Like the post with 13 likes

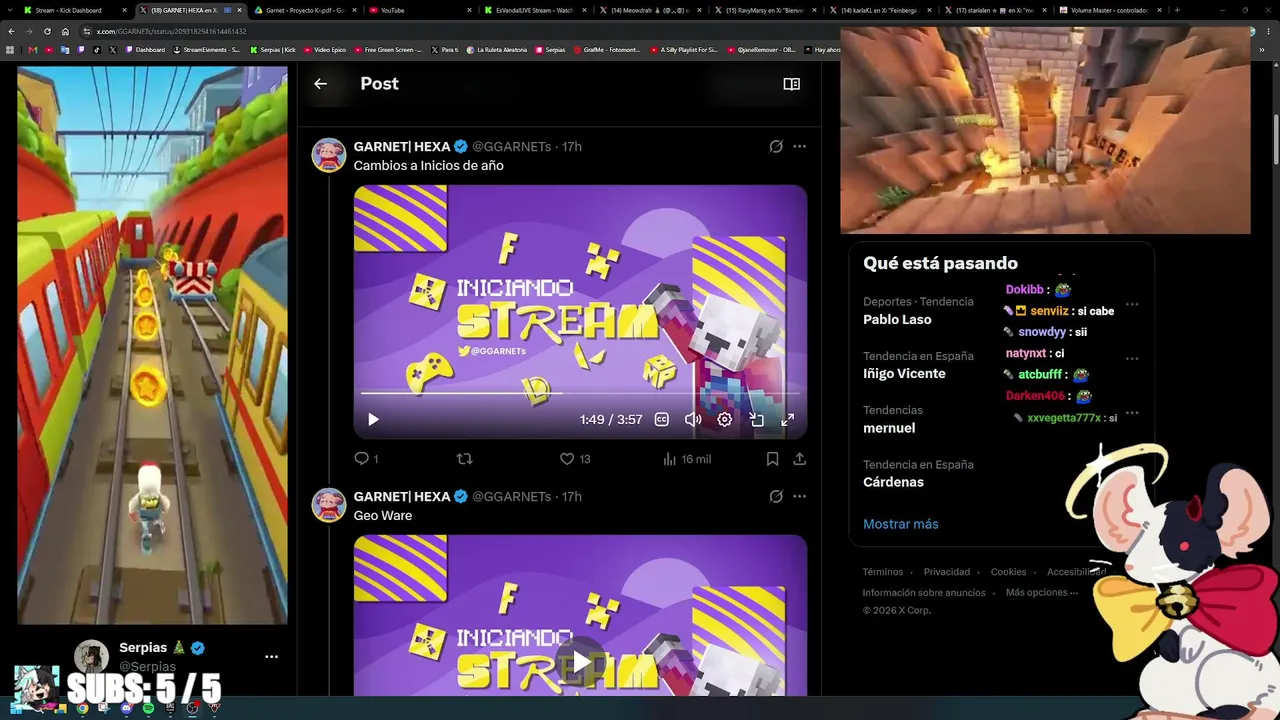(x=575, y=459)
